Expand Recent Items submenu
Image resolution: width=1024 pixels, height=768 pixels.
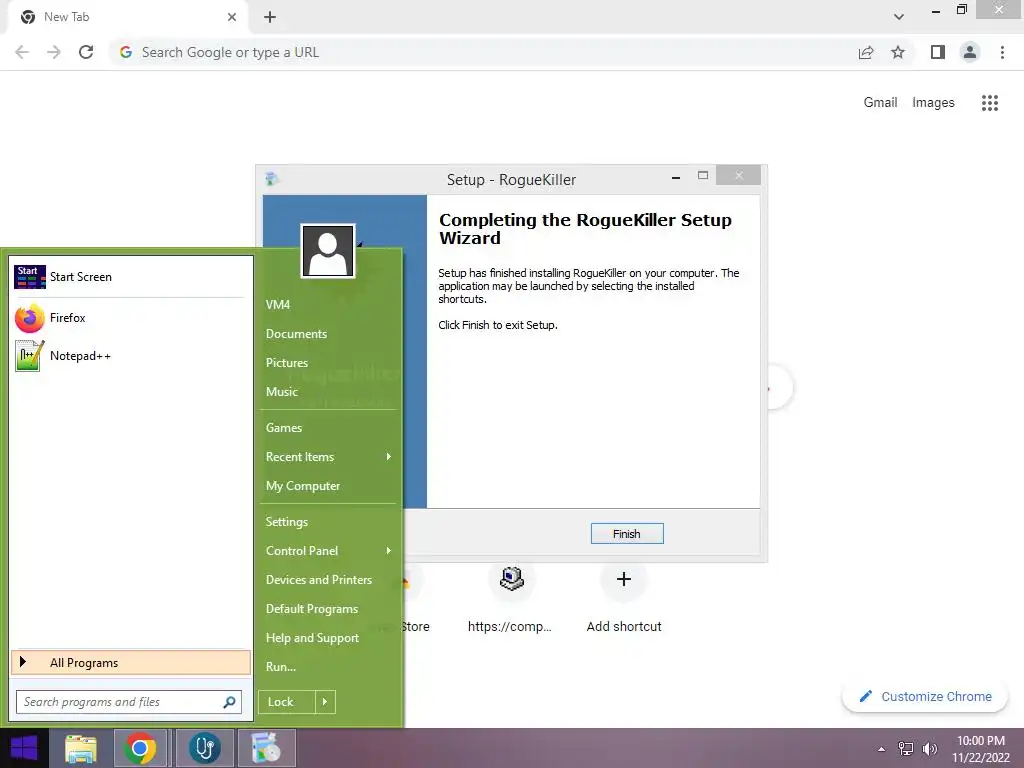(328, 457)
